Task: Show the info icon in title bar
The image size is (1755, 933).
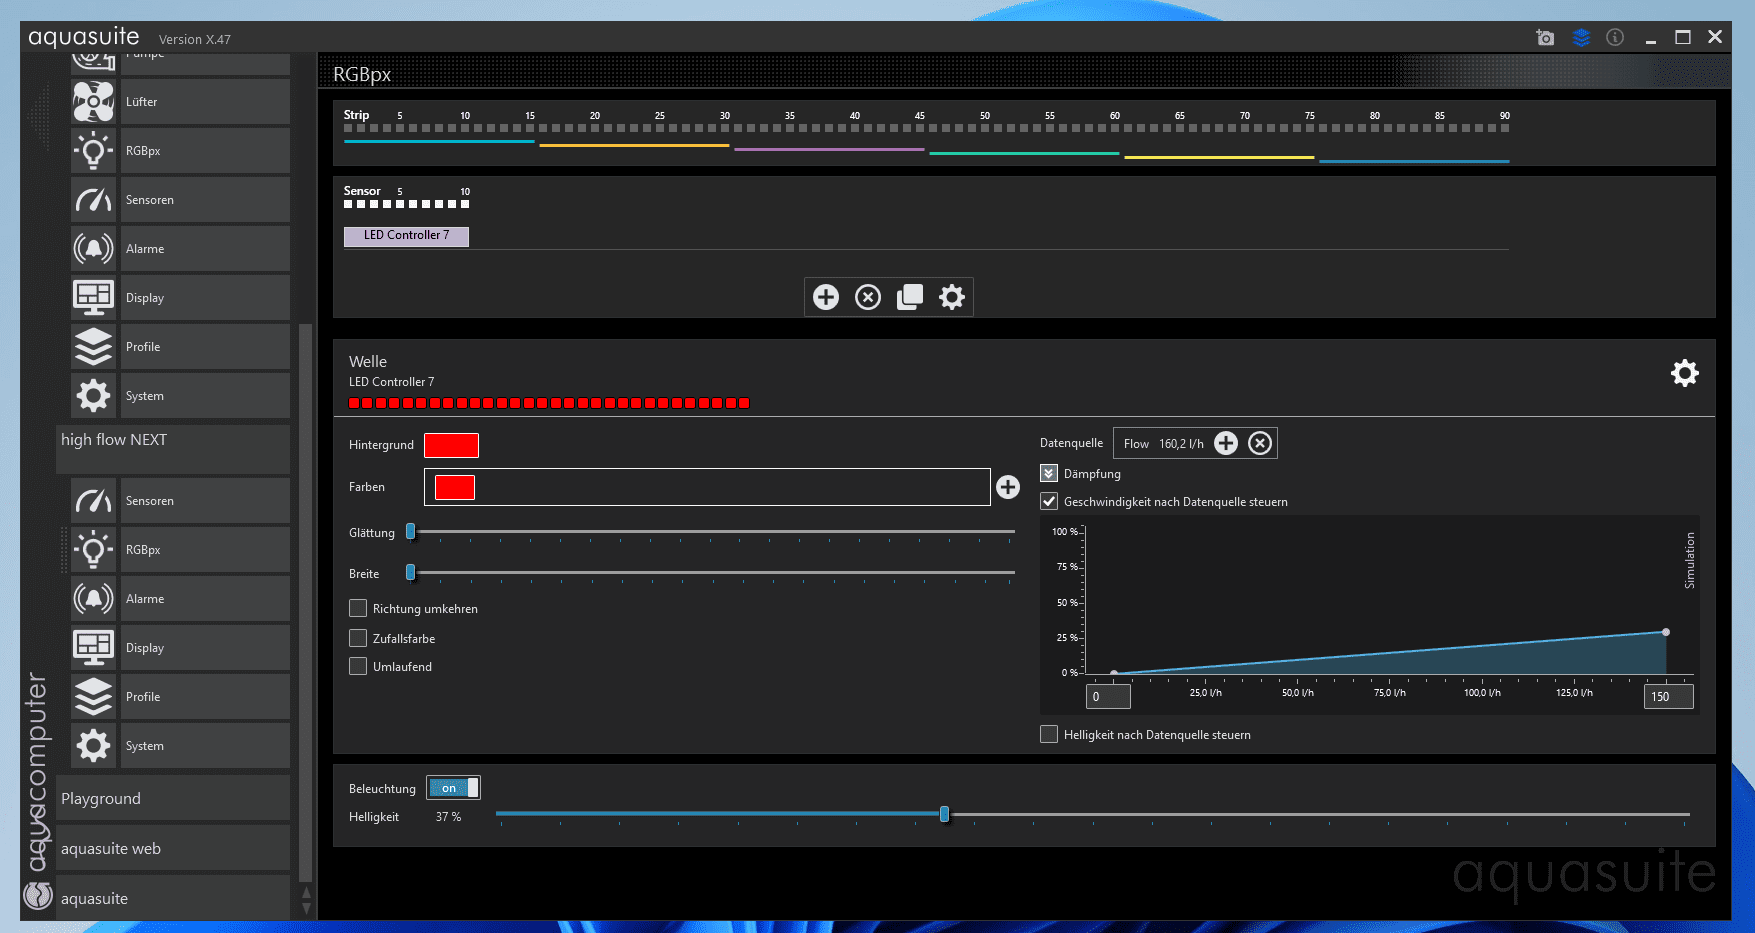Action: coord(1615,37)
